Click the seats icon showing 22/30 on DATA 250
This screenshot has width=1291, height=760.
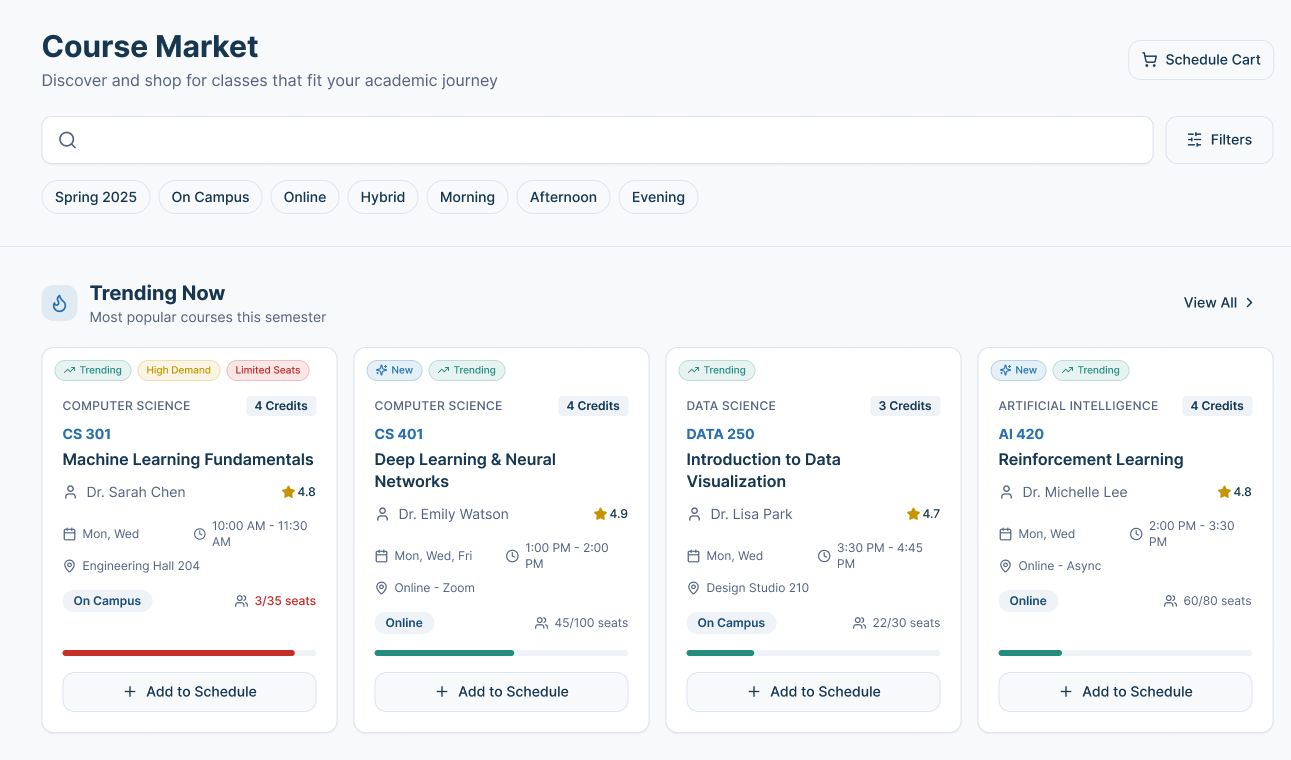(x=859, y=622)
